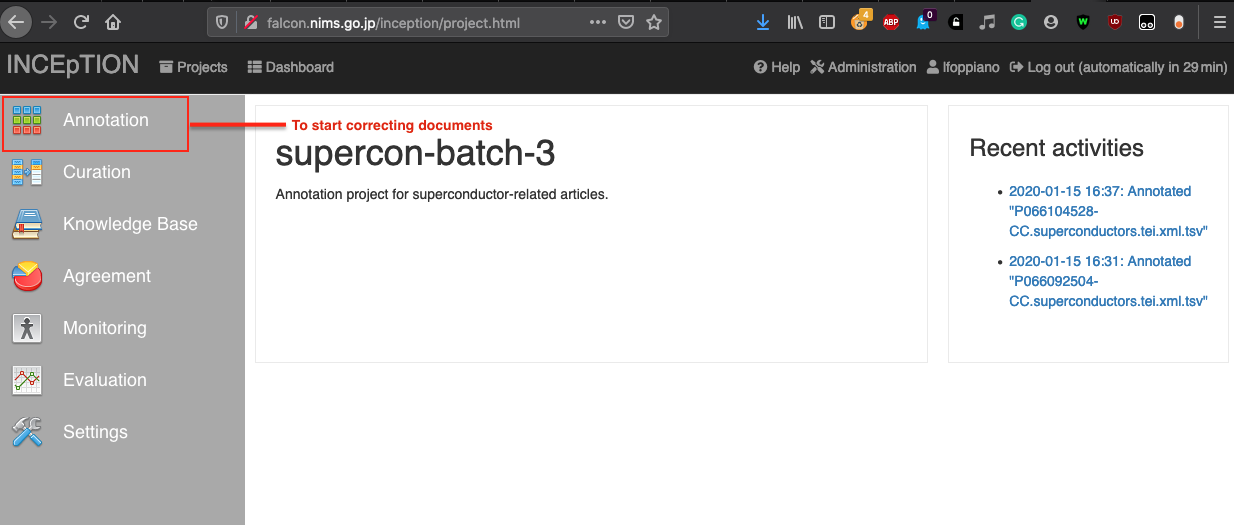Image resolution: width=1234 pixels, height=525 pixels.
Task: Open Firefox downloads panel
Action: (x=764, y=21)
